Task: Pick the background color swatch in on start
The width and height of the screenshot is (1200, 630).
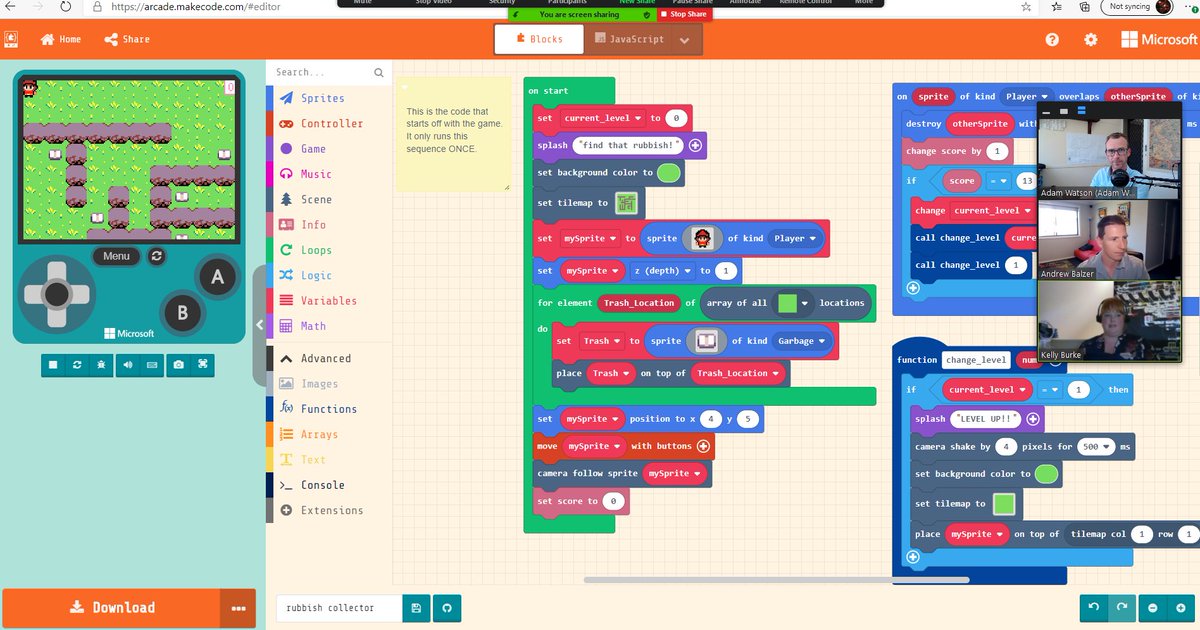Action: pos(669,172)
